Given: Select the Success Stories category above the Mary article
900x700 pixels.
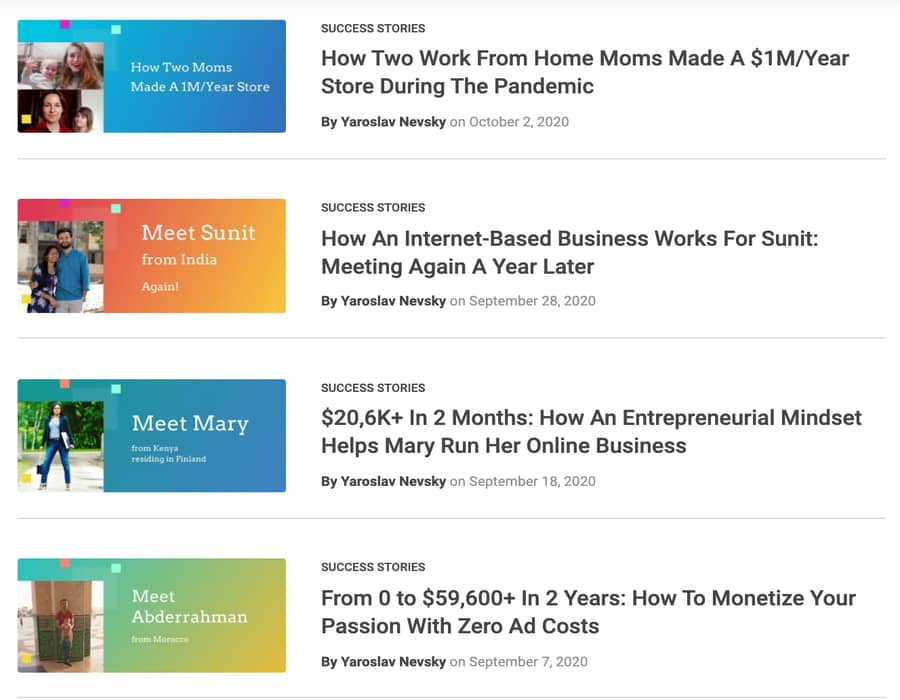Looking at the screenshot, I should pos(373,388).
